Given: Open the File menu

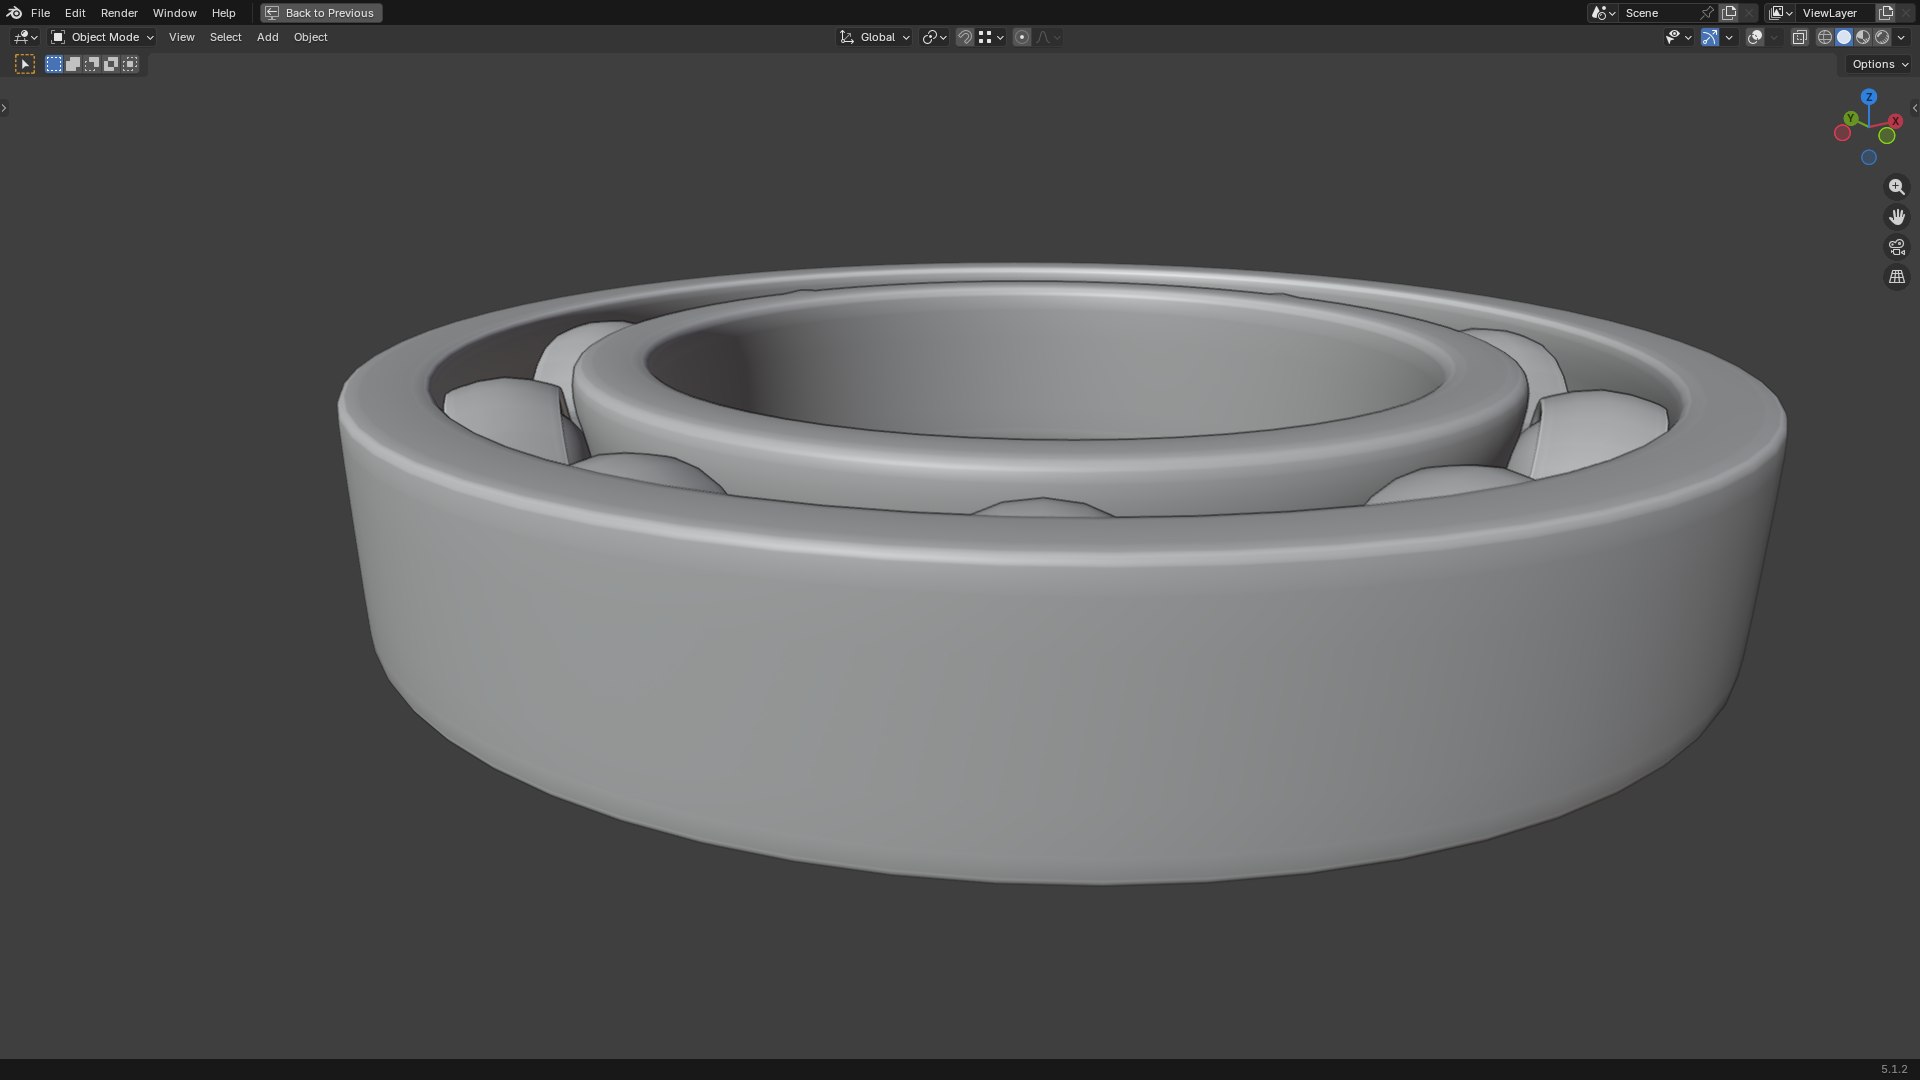Looking at the screenshot, I should 40,13.
